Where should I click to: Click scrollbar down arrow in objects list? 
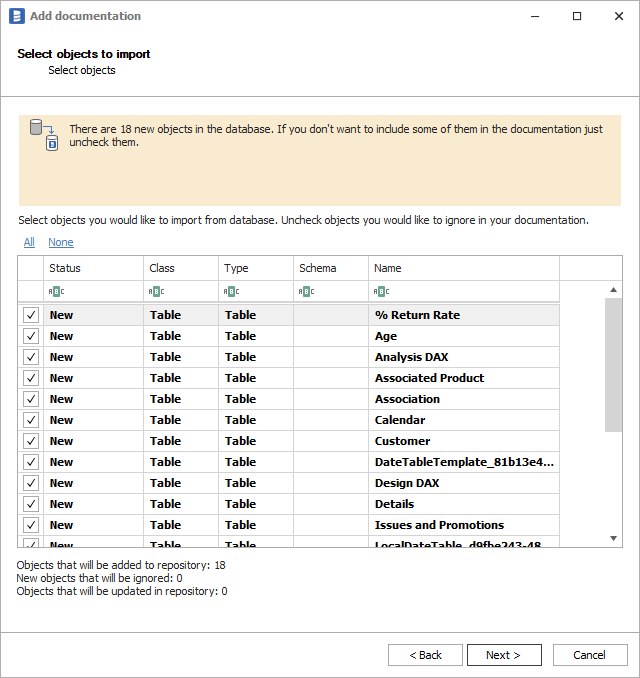pos(614,539)
